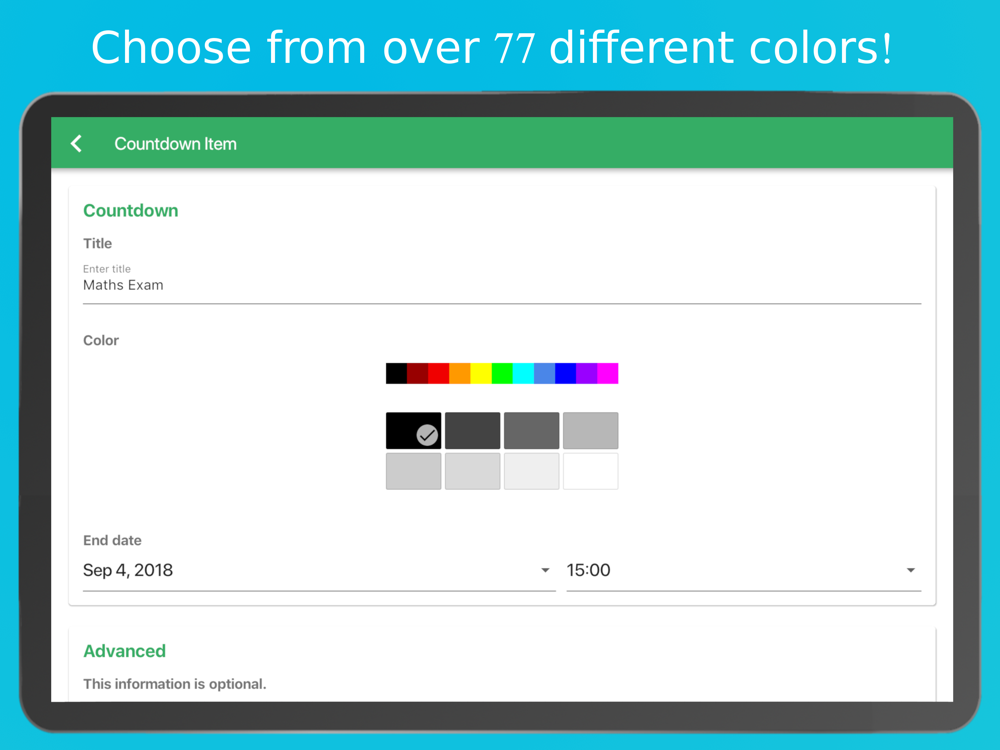Pick magenta in the color strip
The height and width of the screenshot is (750, 1000).
[x=608, y=373]
